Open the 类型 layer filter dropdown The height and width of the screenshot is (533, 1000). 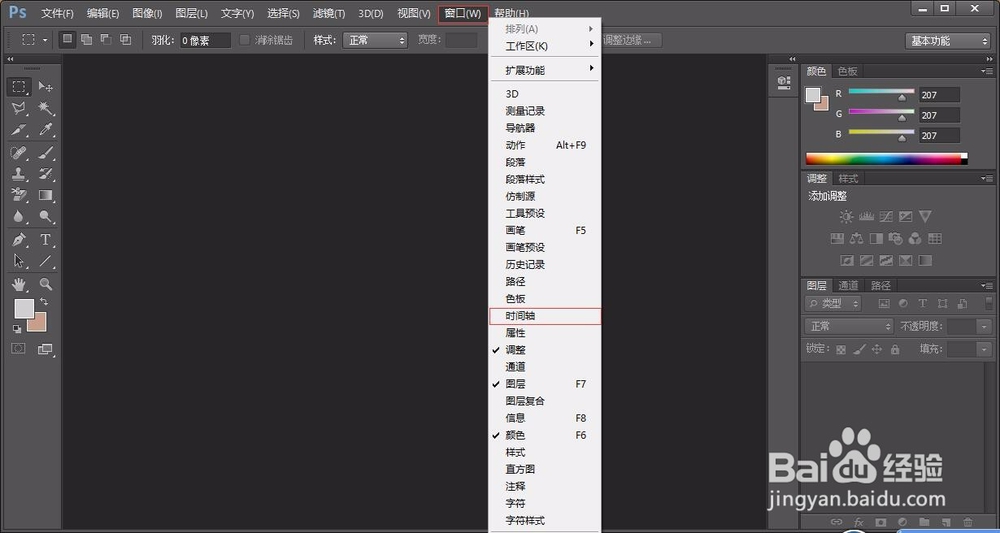point(833,303)
